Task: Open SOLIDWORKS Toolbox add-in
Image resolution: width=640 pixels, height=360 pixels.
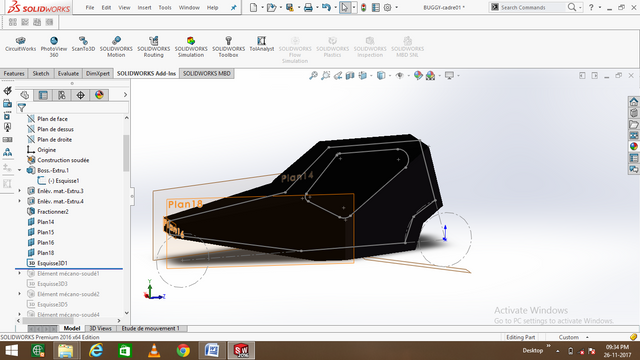Action: pyautogui.click(x=229, y=47)
